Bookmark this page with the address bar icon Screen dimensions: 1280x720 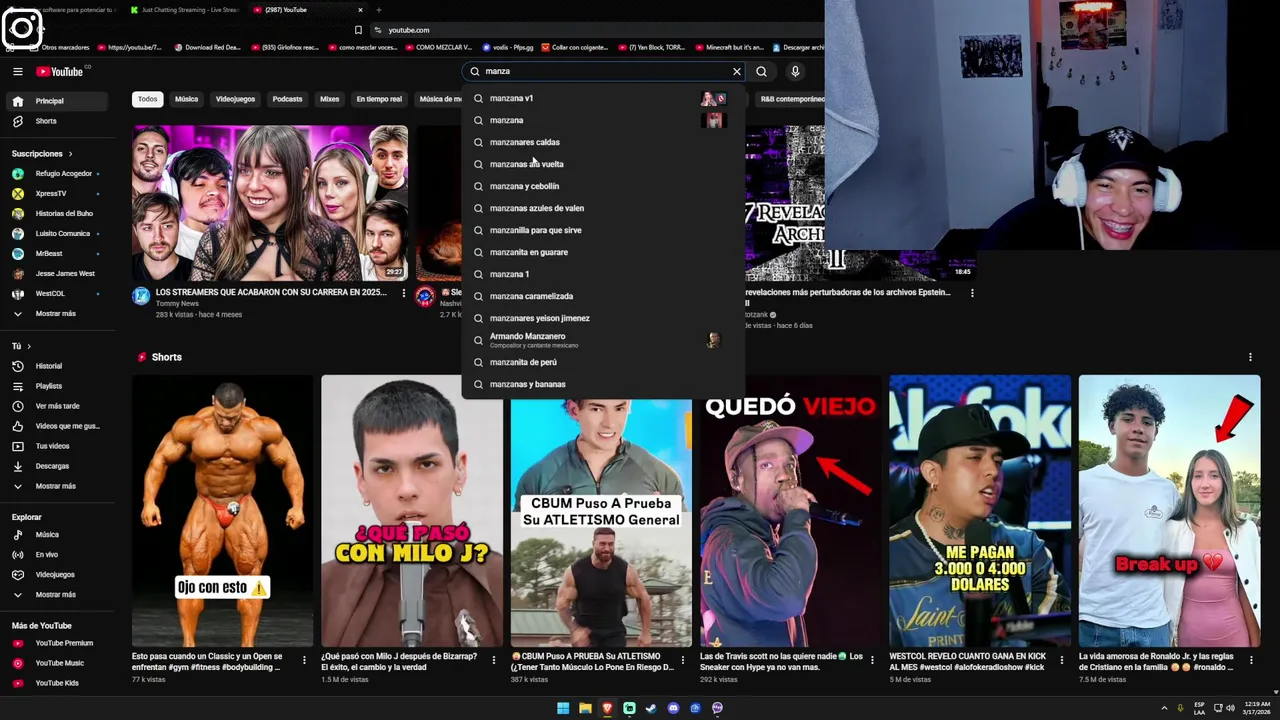click(x=358, y=30)
